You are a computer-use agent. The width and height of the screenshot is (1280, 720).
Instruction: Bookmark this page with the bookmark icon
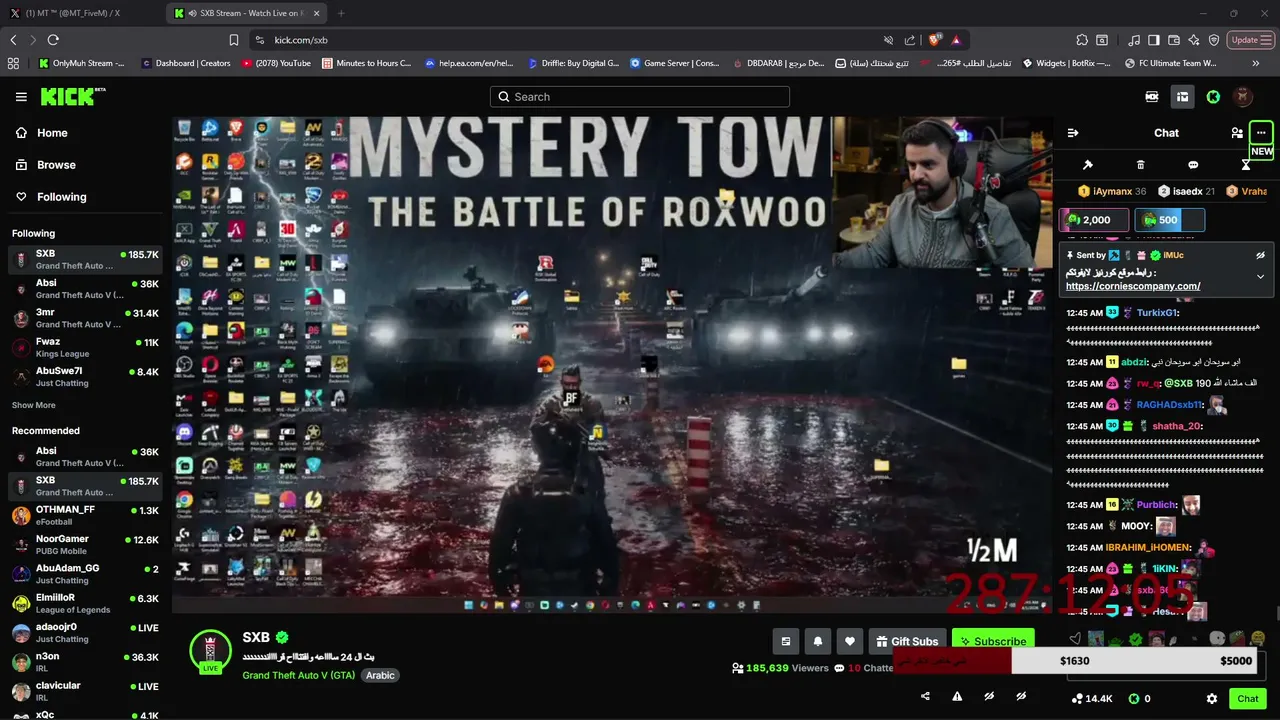click(x=234, y=40)
